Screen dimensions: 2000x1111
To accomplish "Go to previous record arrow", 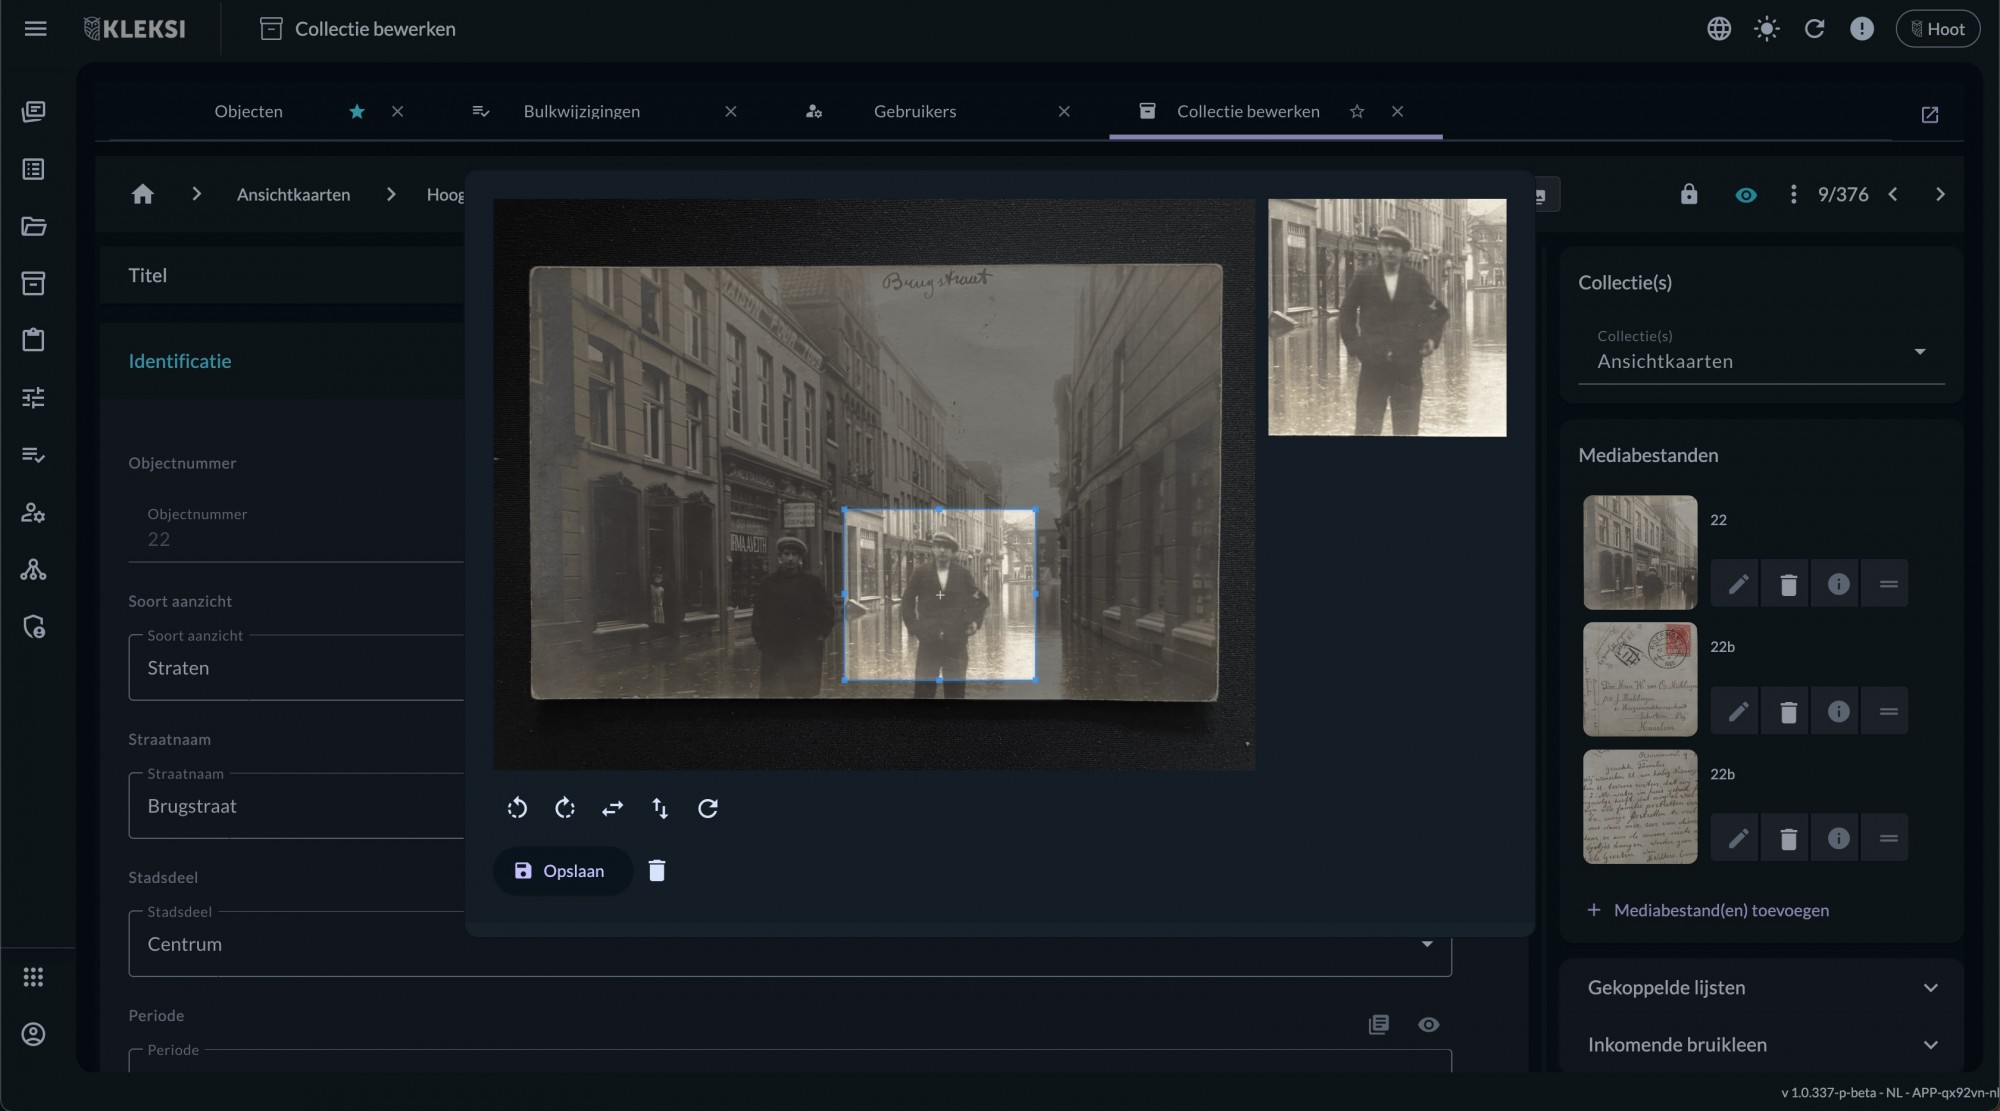I will click(x=1893, y=194).
